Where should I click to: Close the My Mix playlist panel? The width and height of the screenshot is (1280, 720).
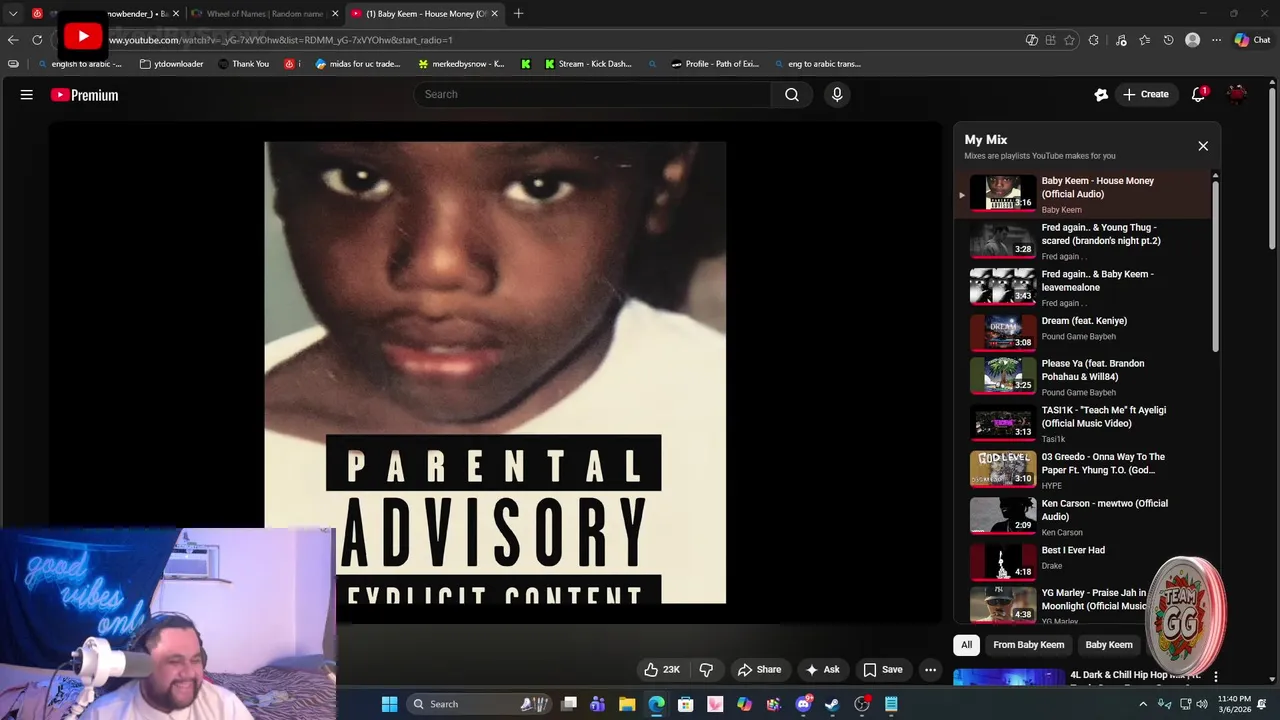point(1203,146)
